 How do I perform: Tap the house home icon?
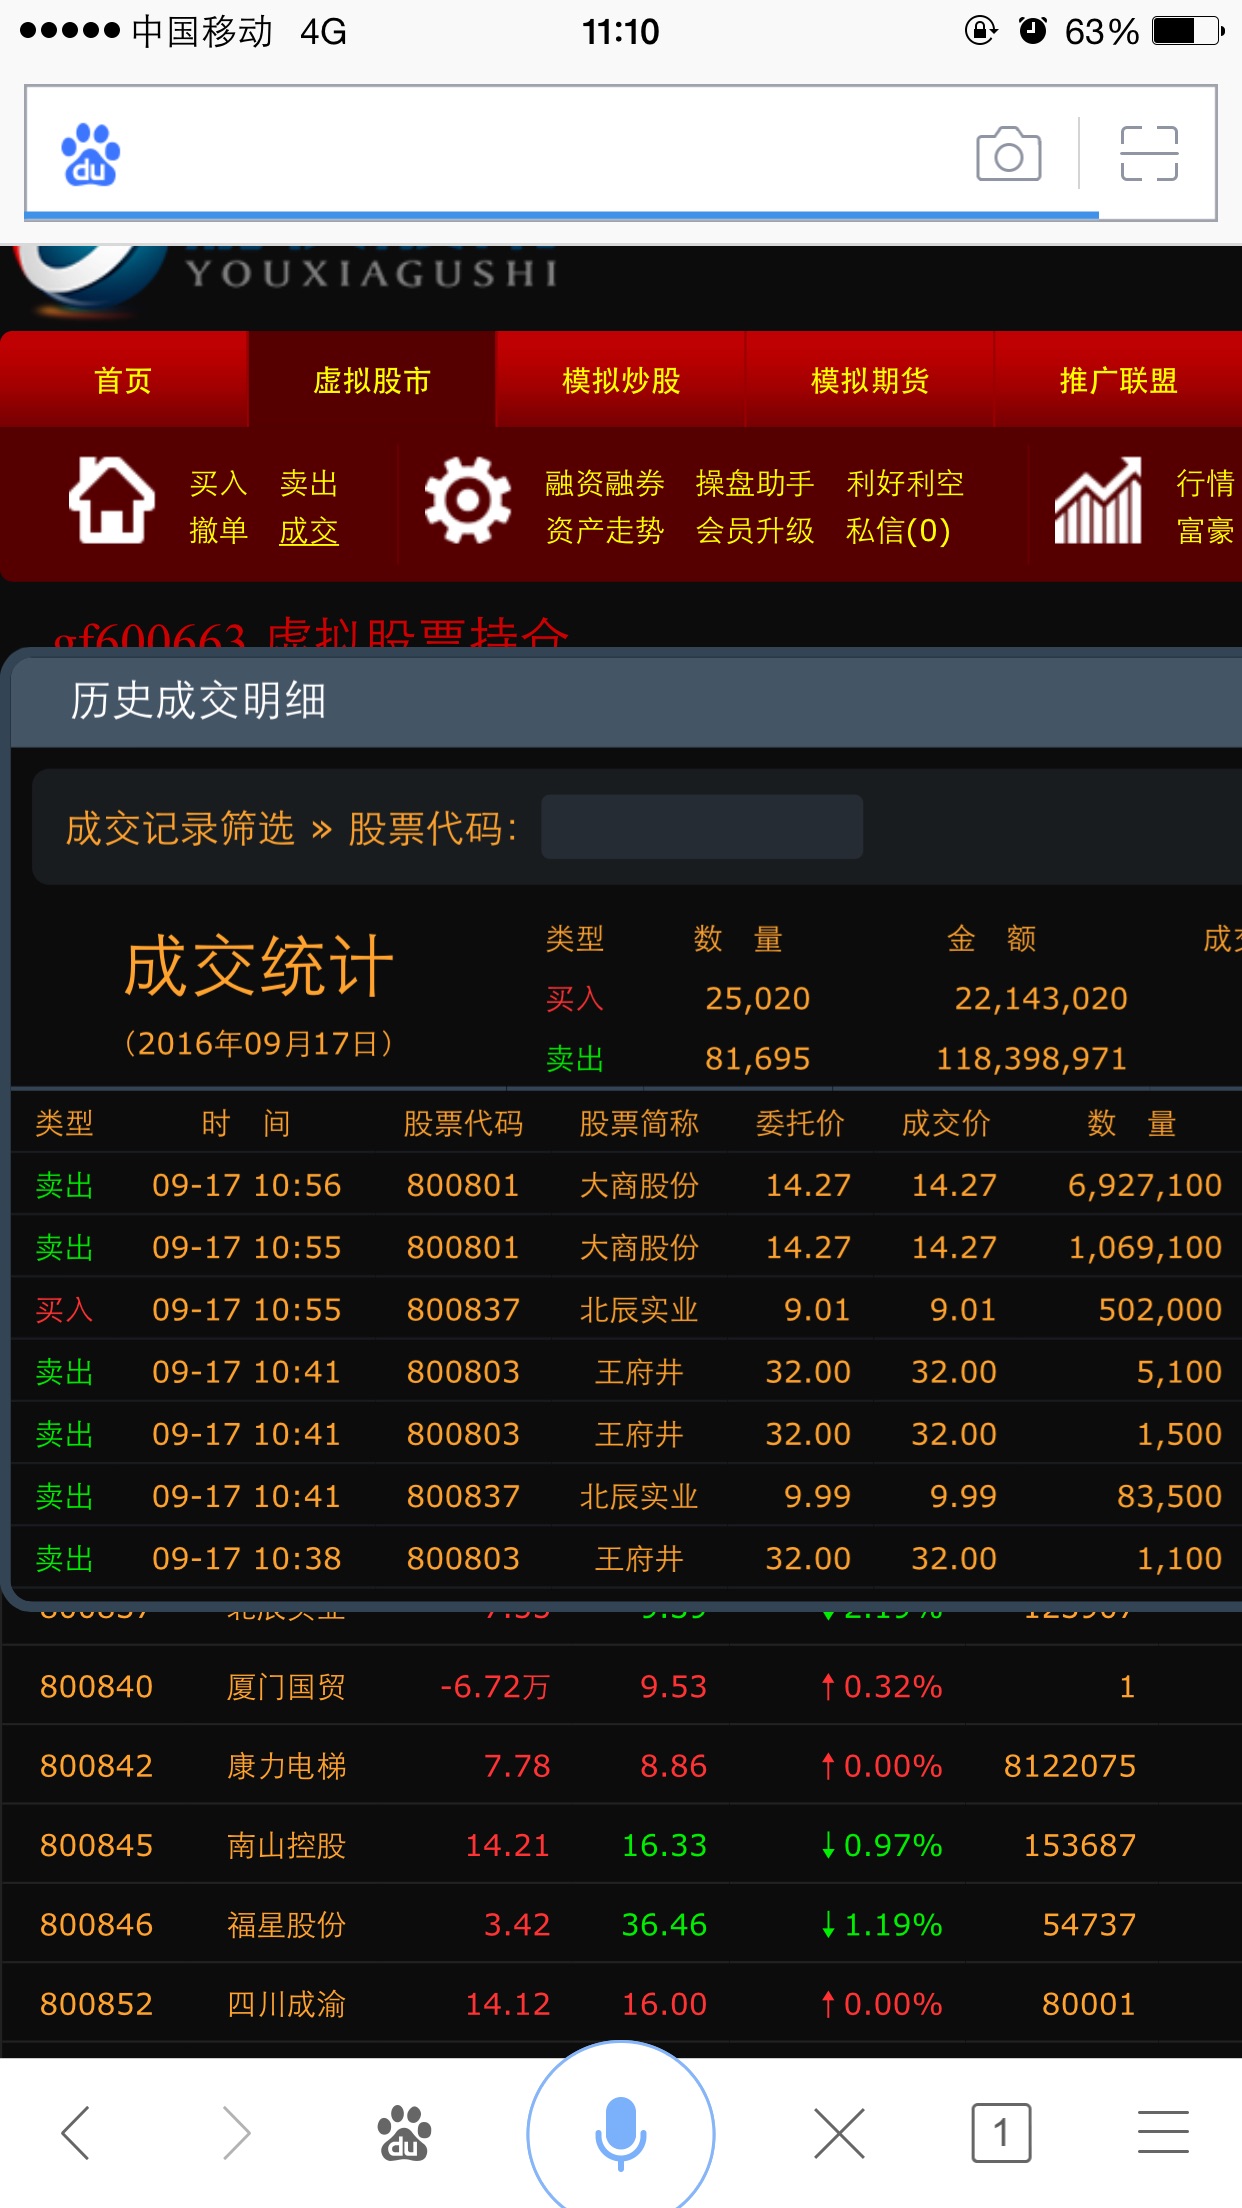pyautogui.click(x=111, y=500)
